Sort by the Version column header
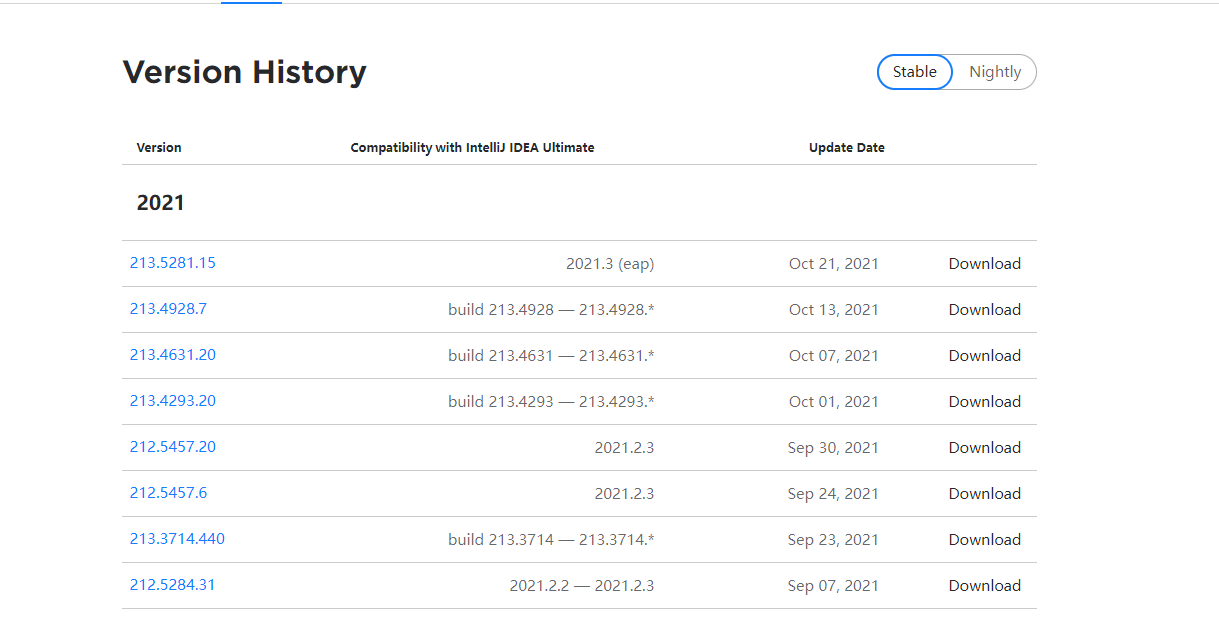 [x=159, y=147]
